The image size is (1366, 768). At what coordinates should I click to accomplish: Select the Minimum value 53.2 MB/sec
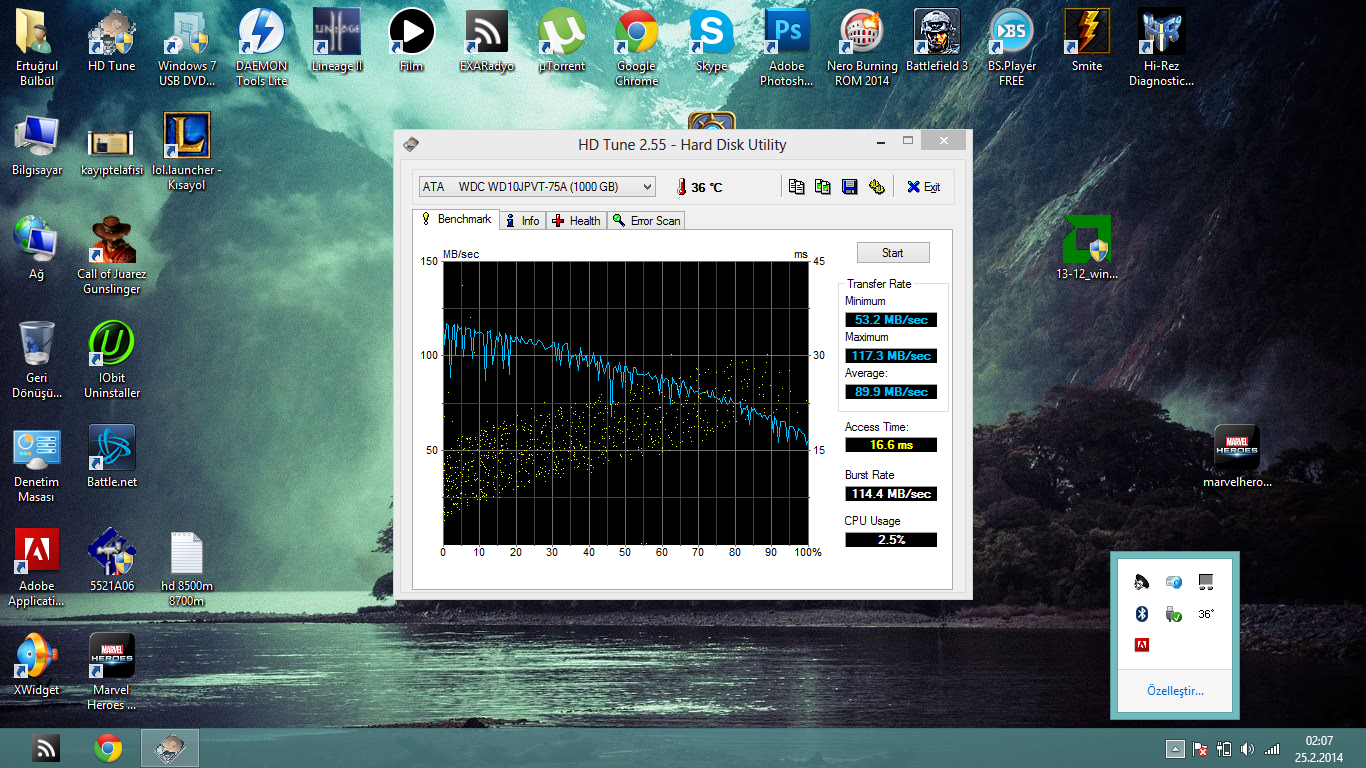click(x=891, y=320)
